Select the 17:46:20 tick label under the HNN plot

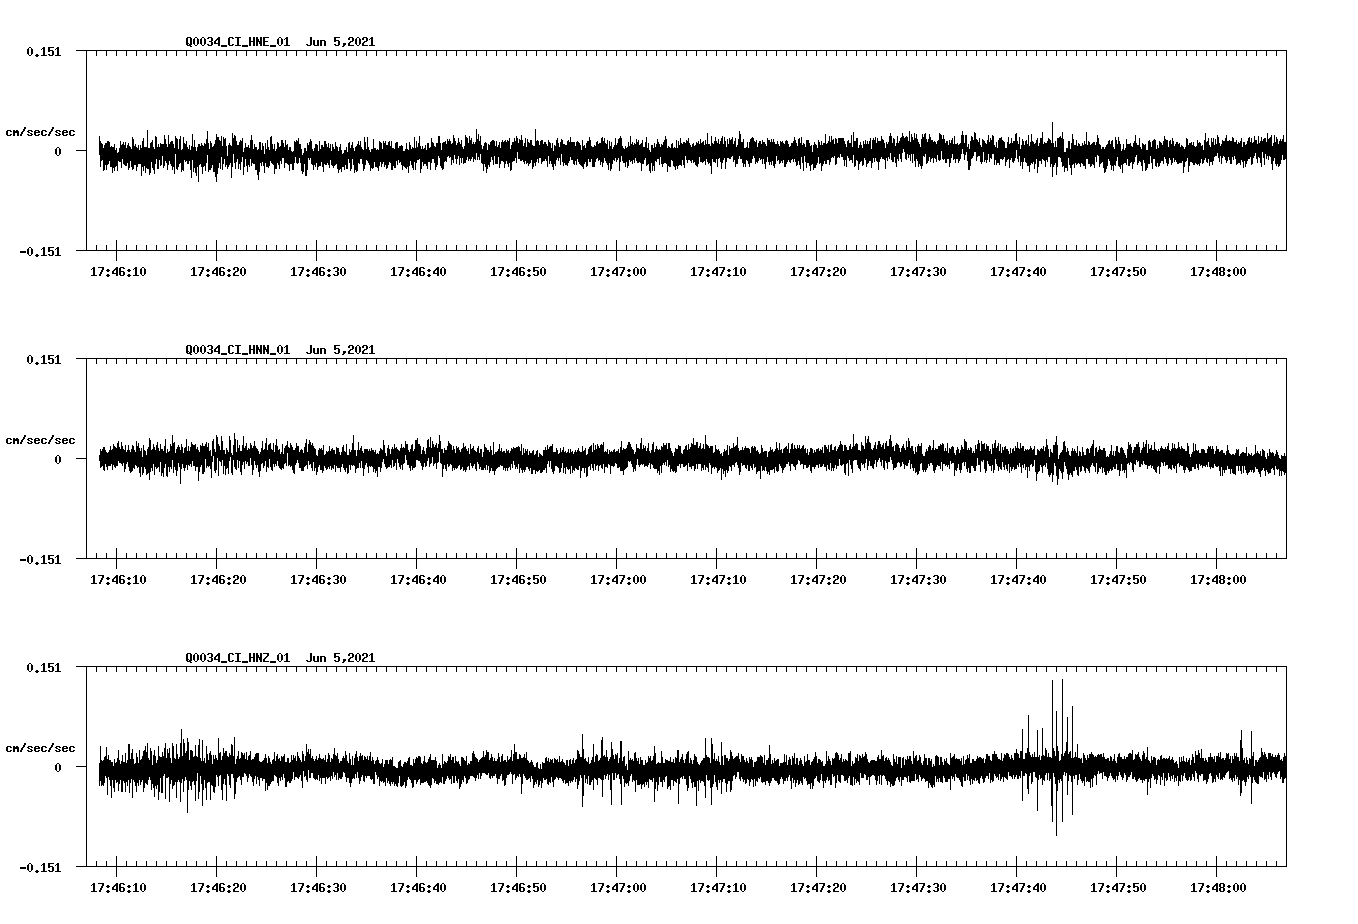pos(218,579)
